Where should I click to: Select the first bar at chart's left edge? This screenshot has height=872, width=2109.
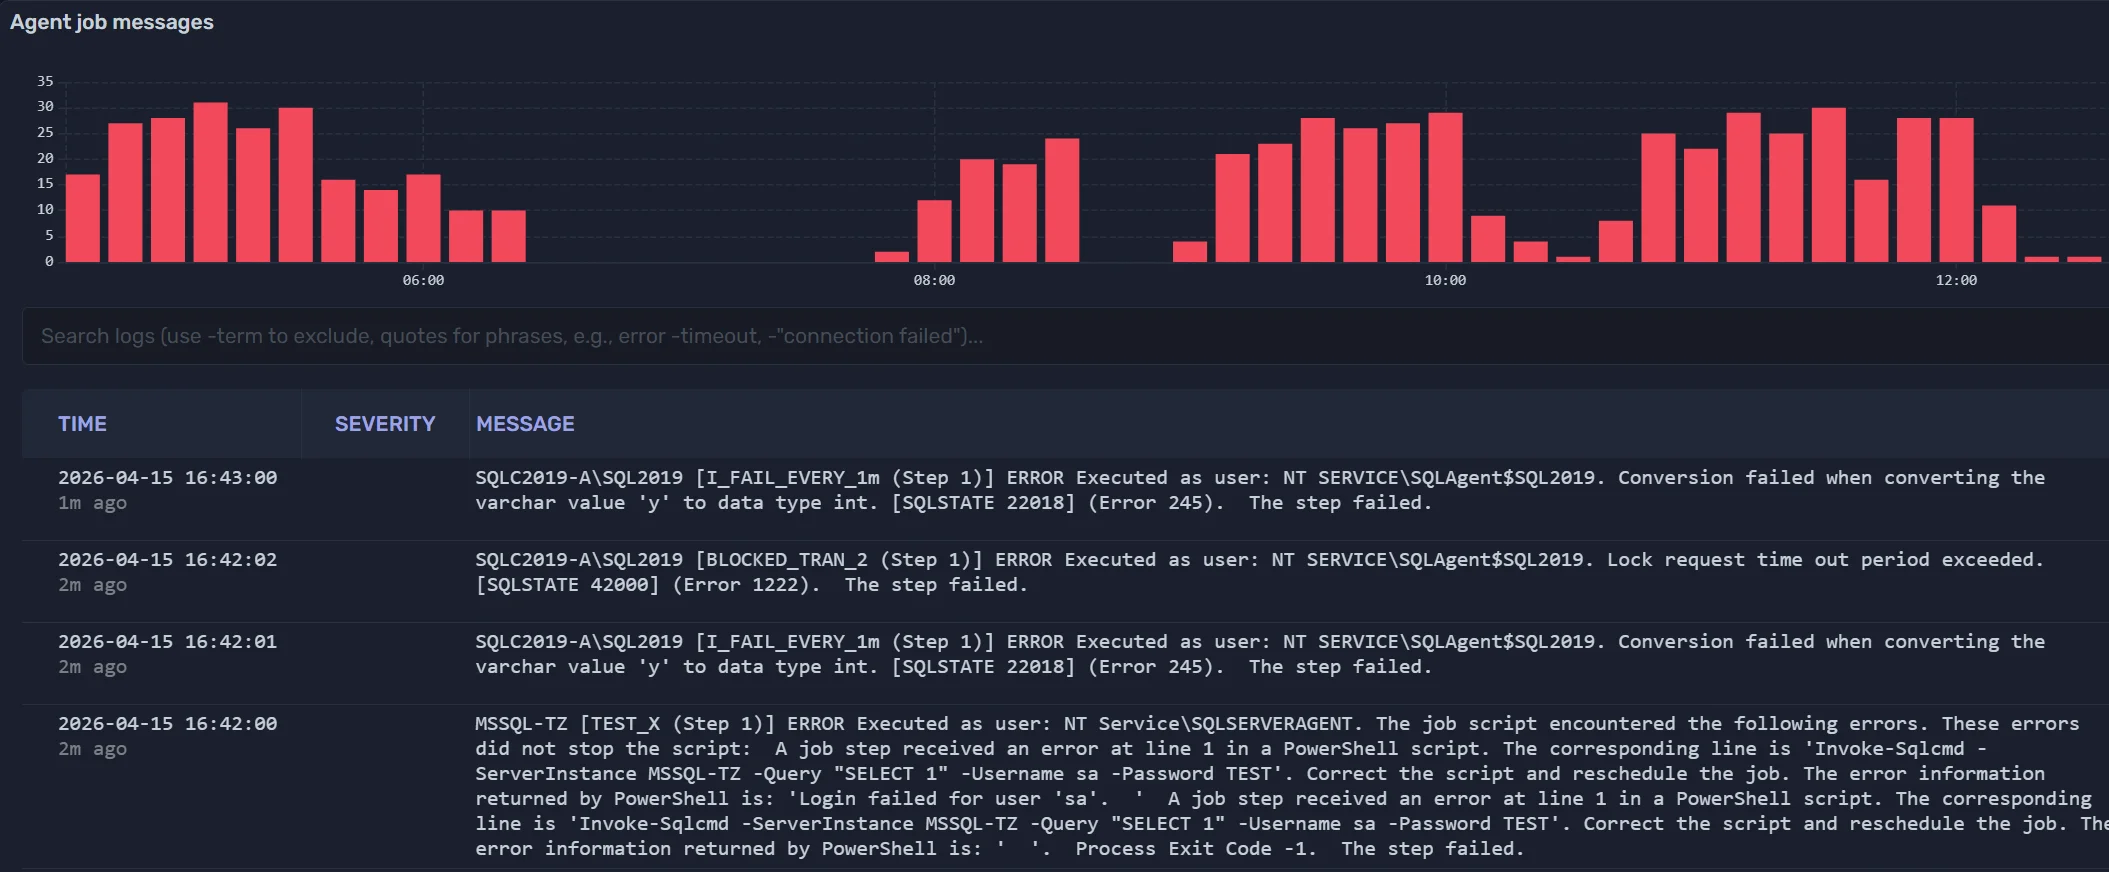(82, 218)
